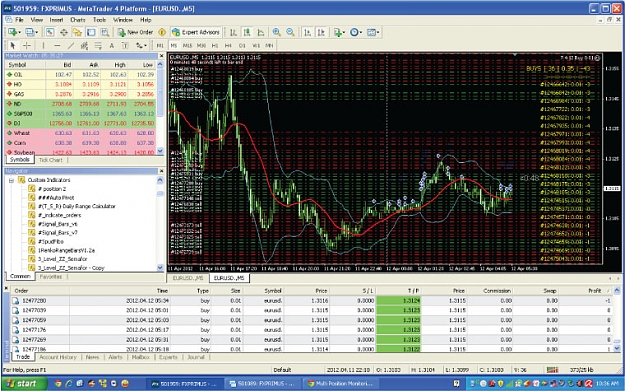Open the Charts menu
The height and width of the screenshot is (391, 625).
[x=78, y=20]
